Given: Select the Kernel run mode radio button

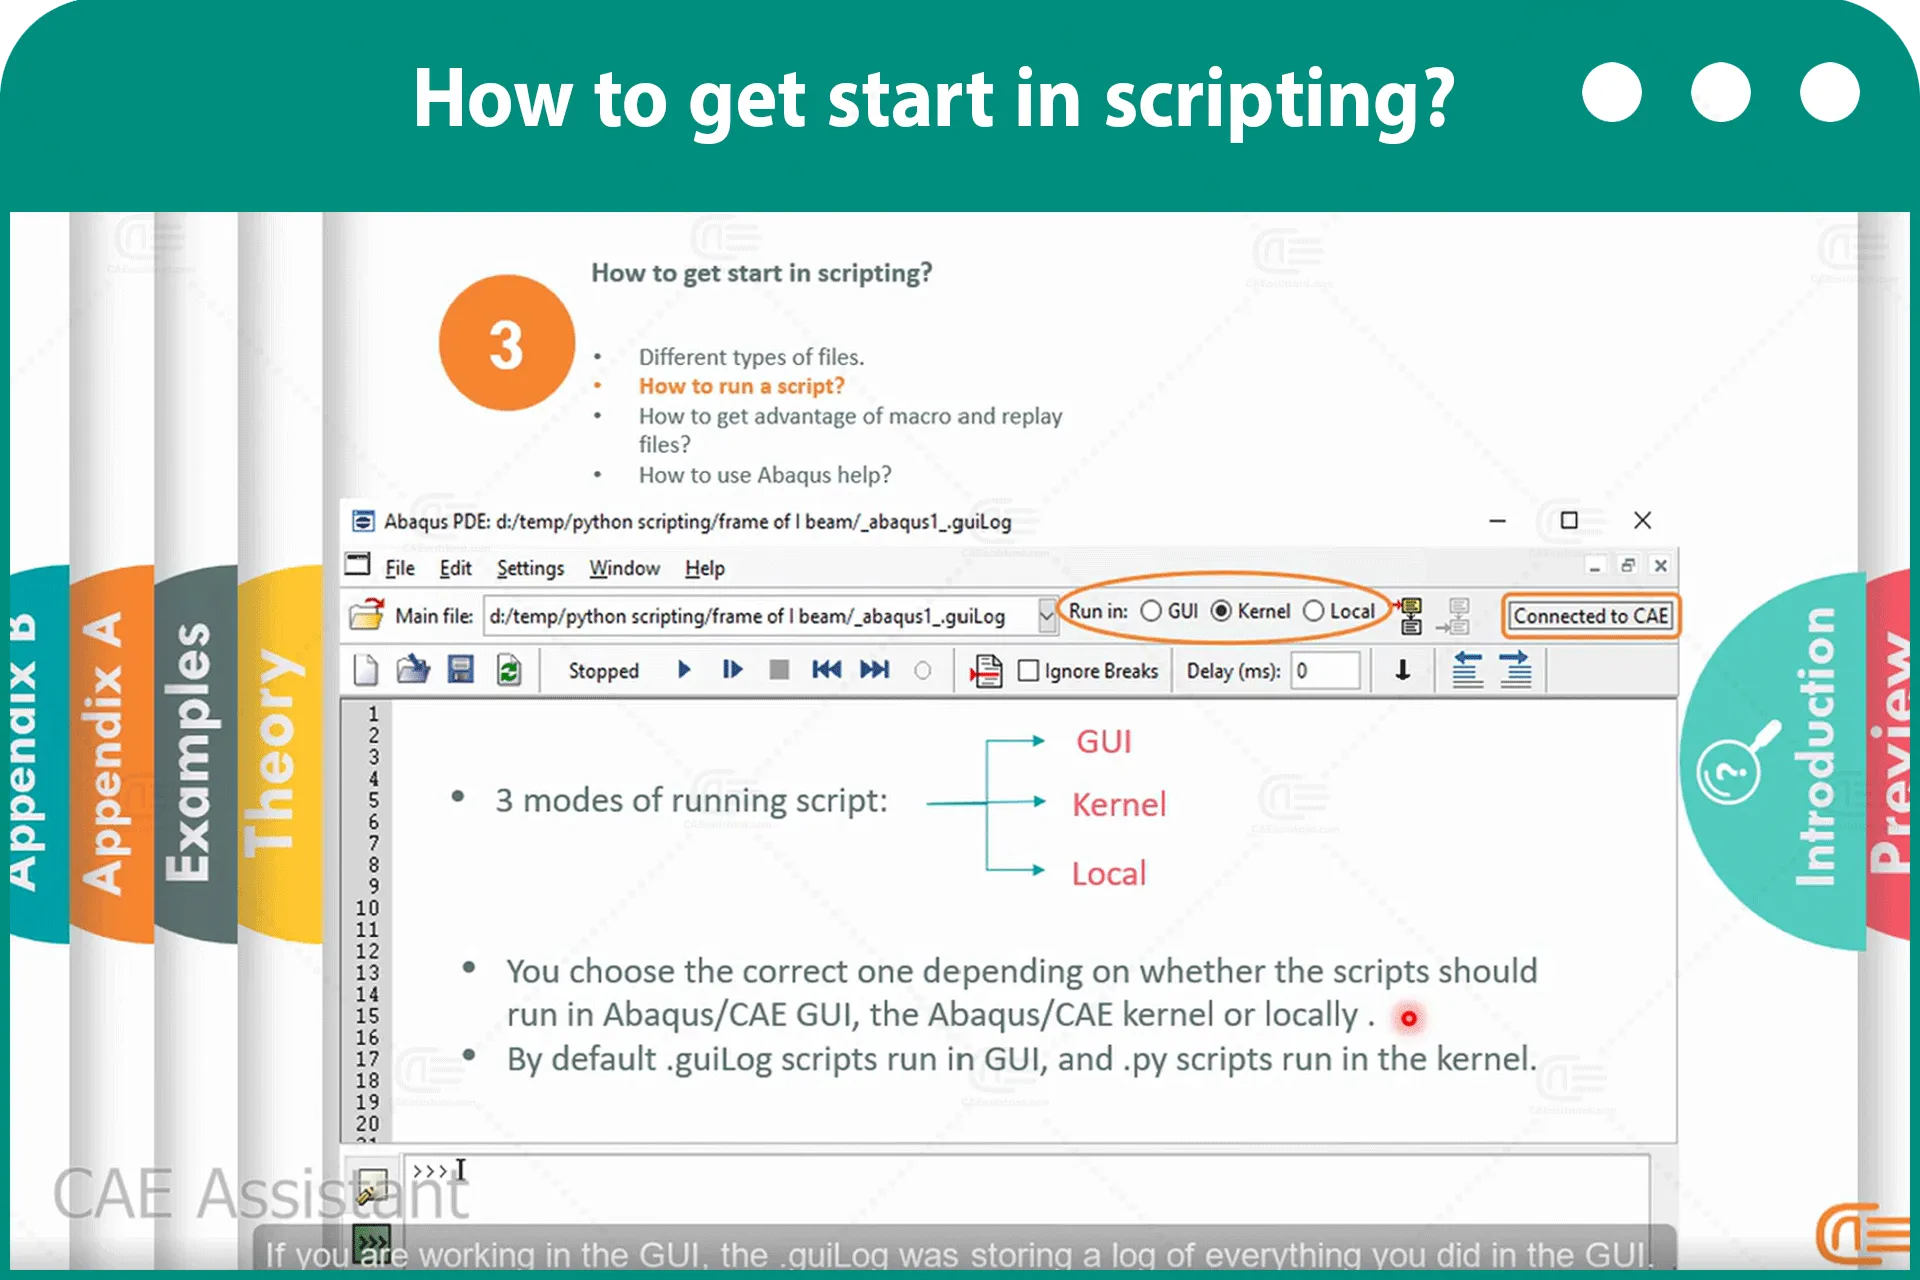Looking at the screenshot, I should pos(1221,611).
